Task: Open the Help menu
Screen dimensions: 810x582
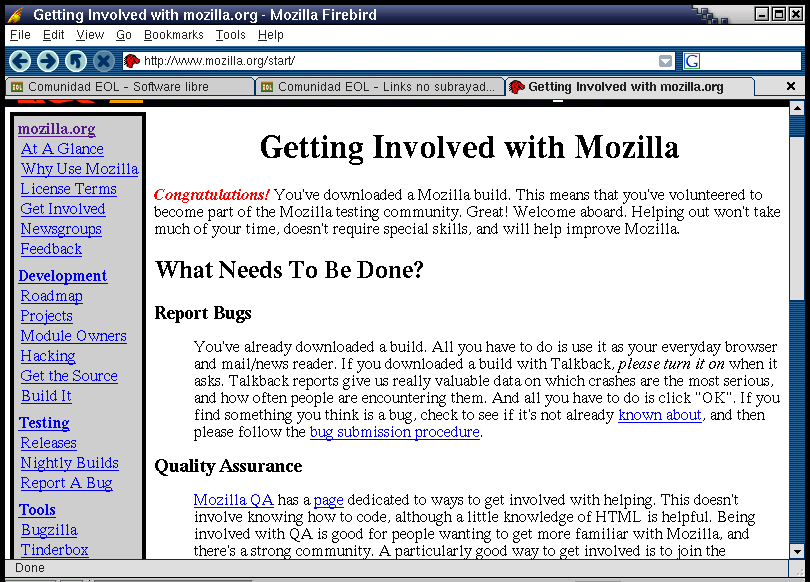Action: point(271,35)
